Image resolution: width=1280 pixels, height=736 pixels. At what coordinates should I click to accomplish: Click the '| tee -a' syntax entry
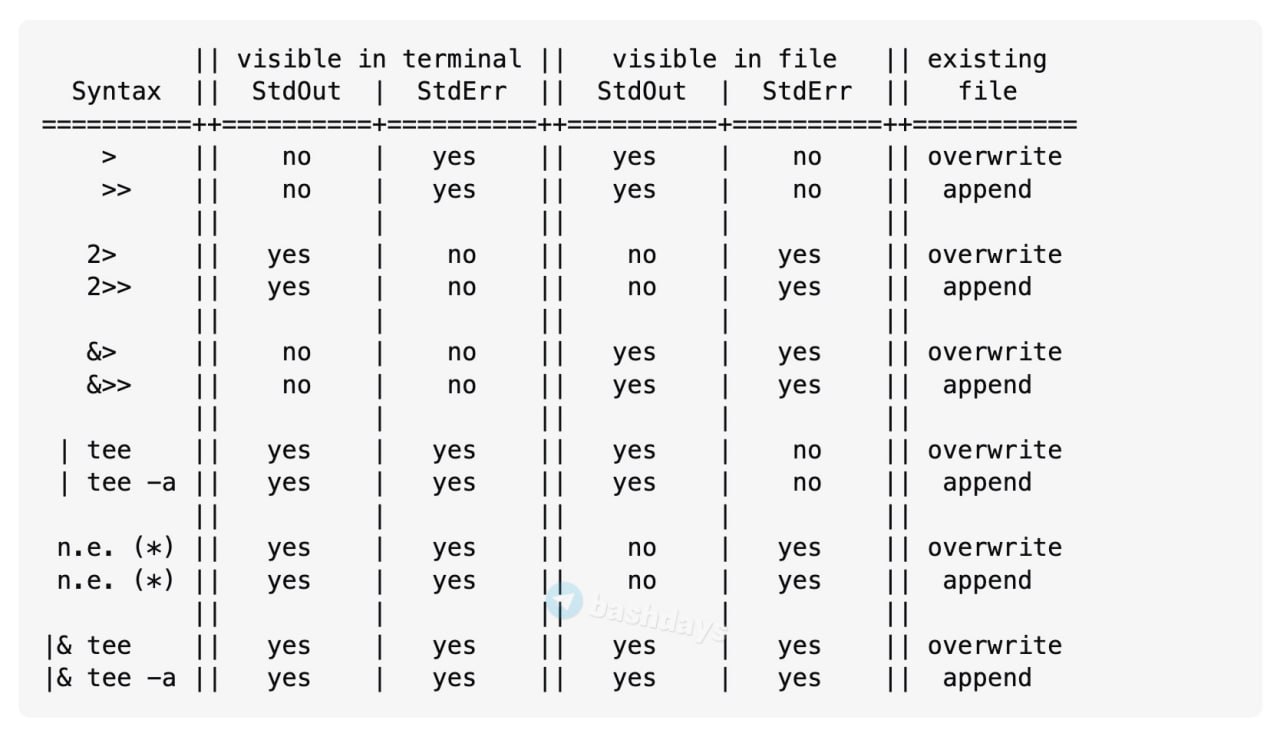(116, 483)
